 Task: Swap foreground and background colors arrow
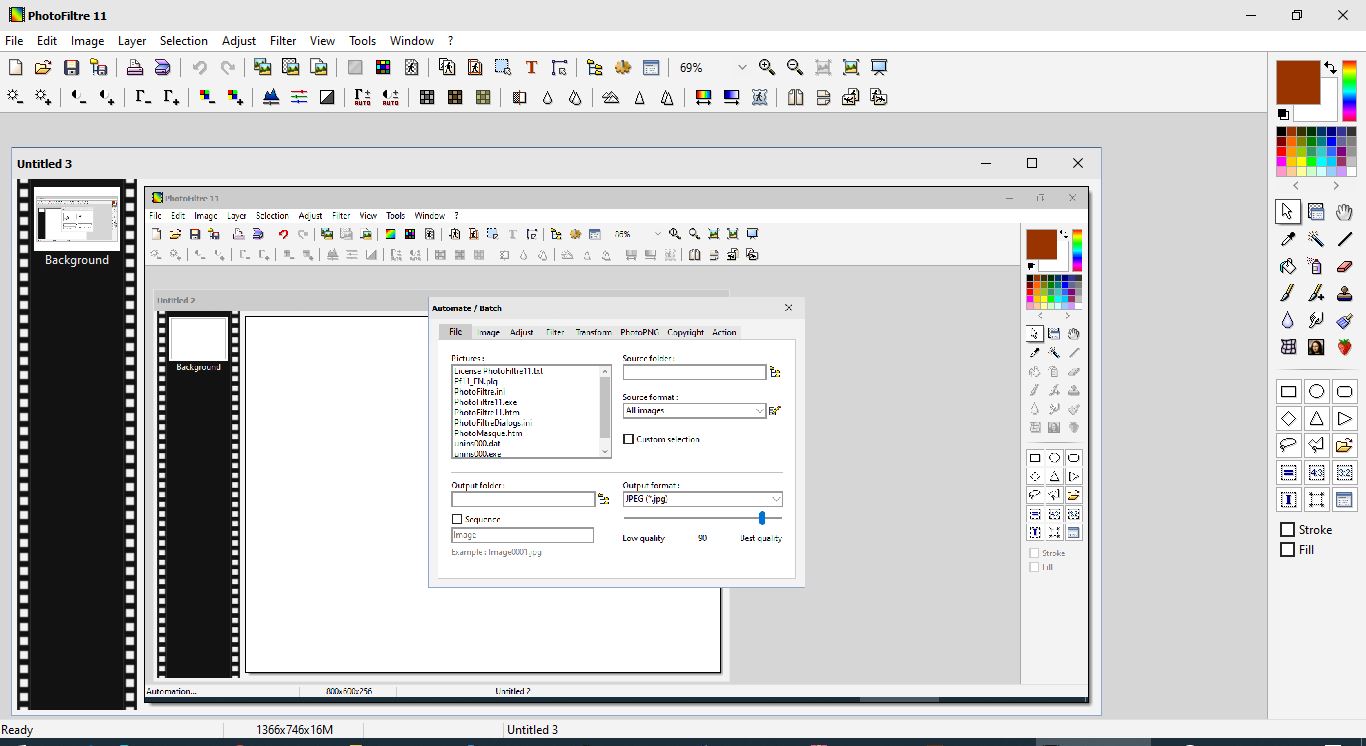1330,68
